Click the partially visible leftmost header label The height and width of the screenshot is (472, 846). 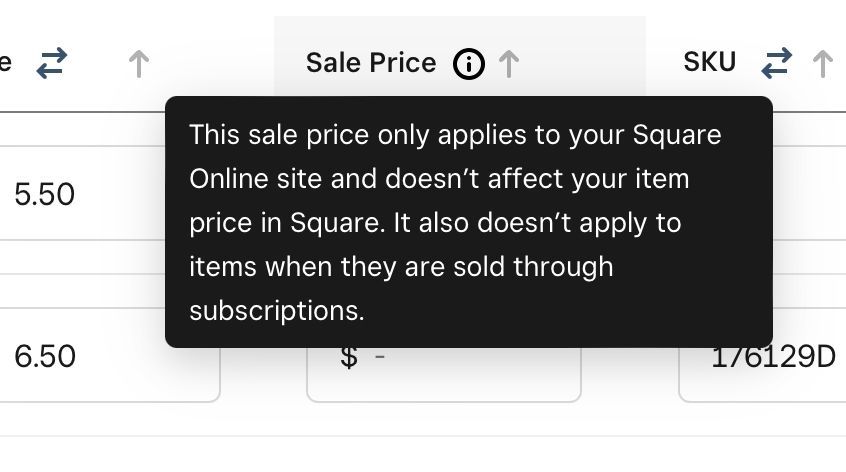coord(5,63)
